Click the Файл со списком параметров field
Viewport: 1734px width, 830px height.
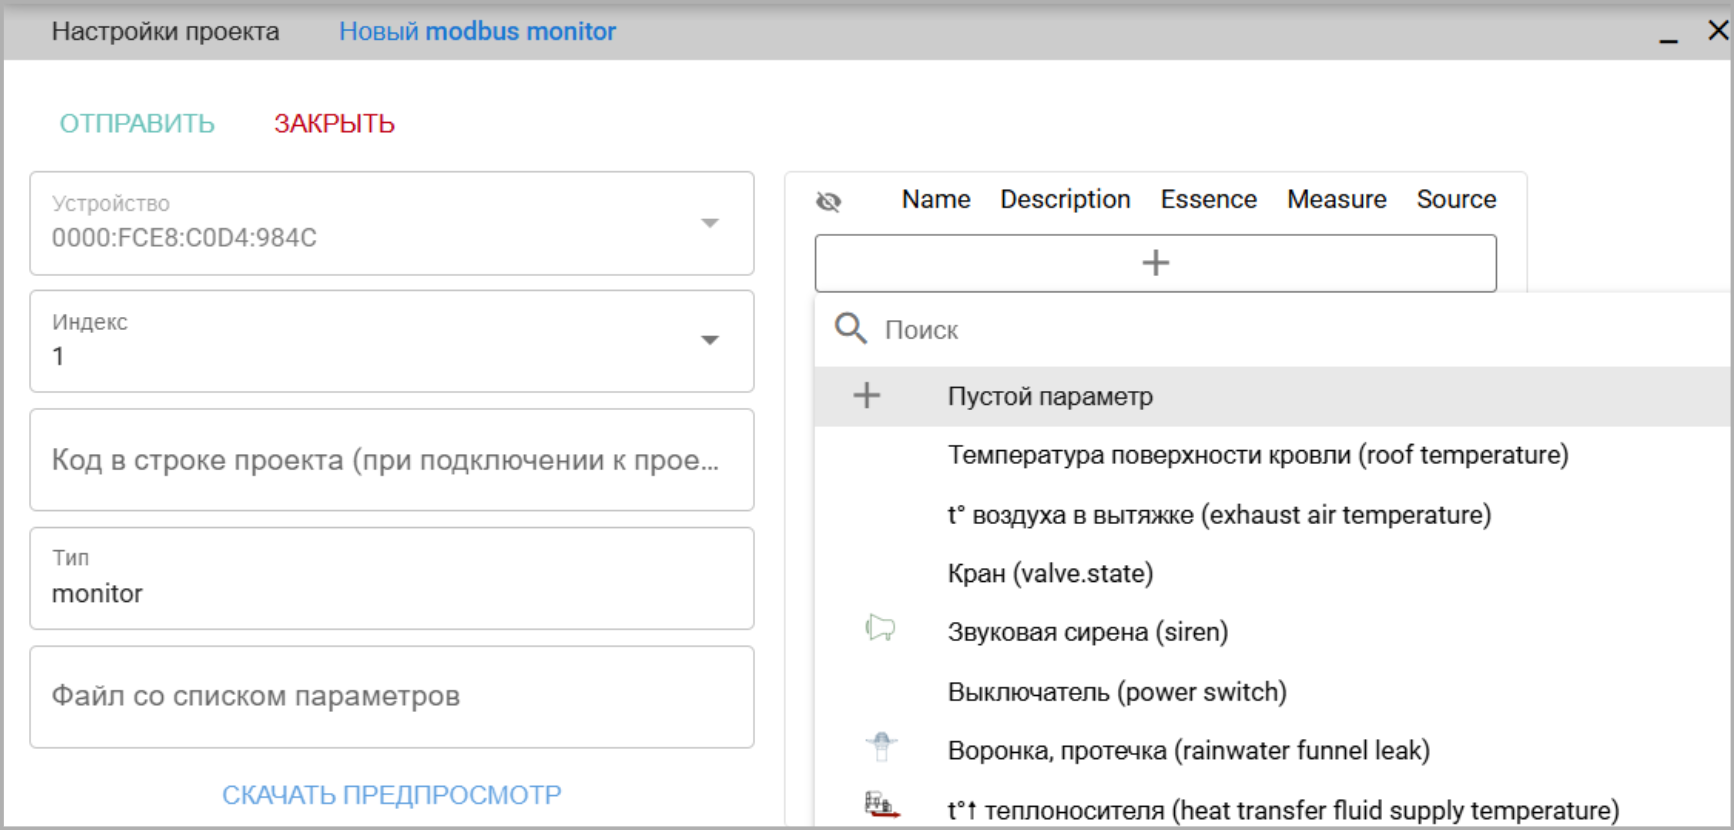[391, 697]
